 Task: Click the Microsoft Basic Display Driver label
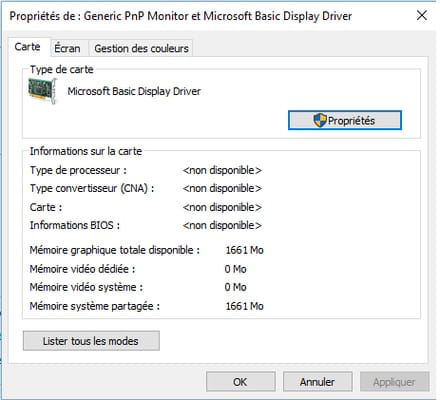click(x=134, y=91)
